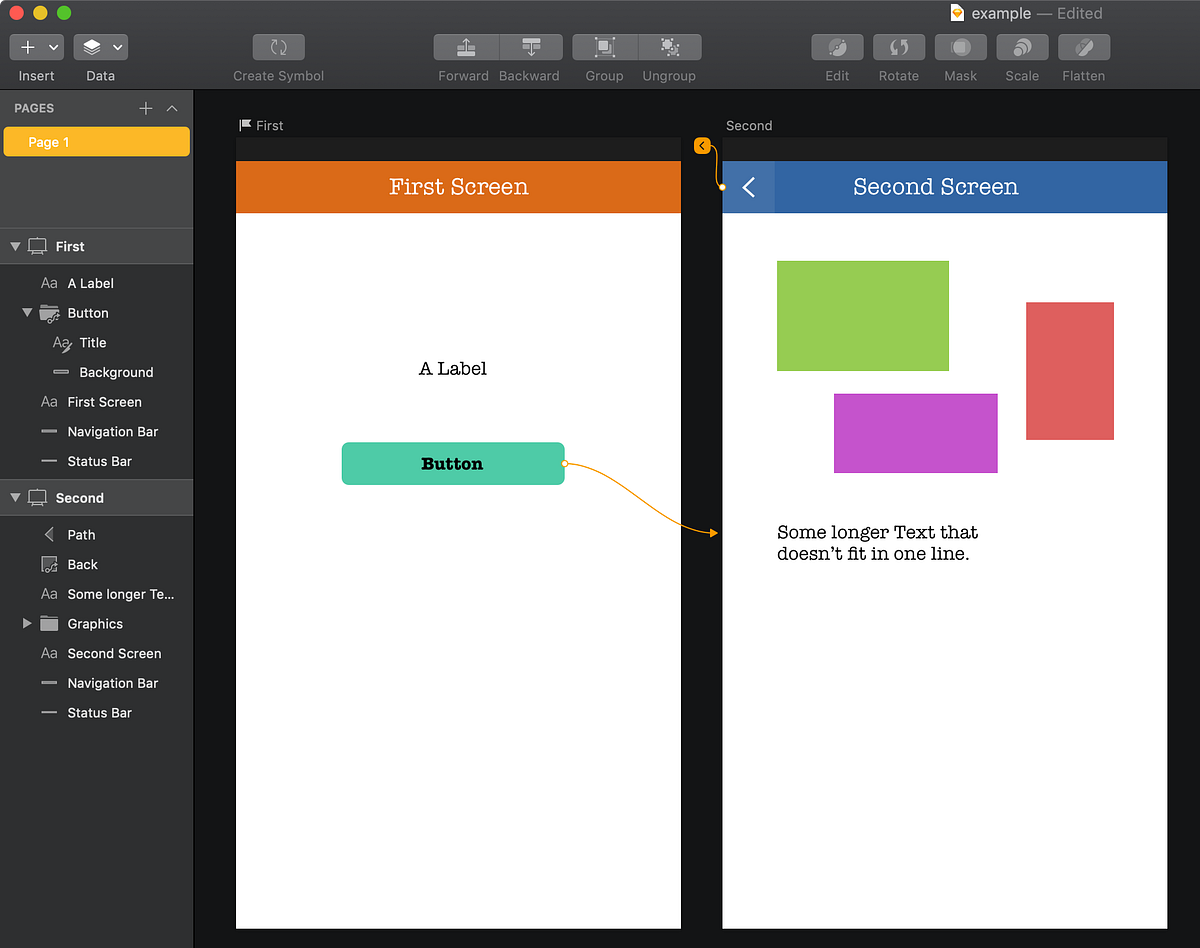
Task: Expand the Graphics folder in the layer list
Action: [27, 623]
